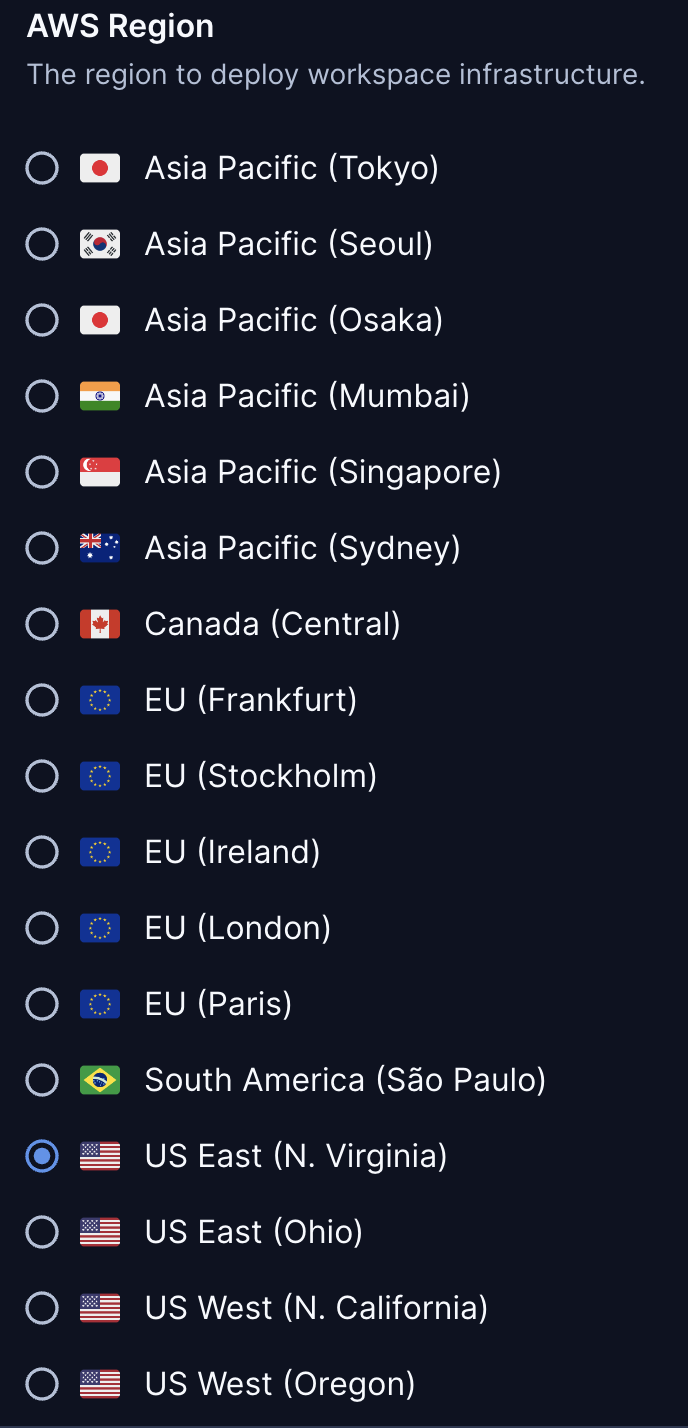Click the India flag beside Mumbai region
Screen dimensions: 688x1428
pyautogui.click(x=99, y=396)
